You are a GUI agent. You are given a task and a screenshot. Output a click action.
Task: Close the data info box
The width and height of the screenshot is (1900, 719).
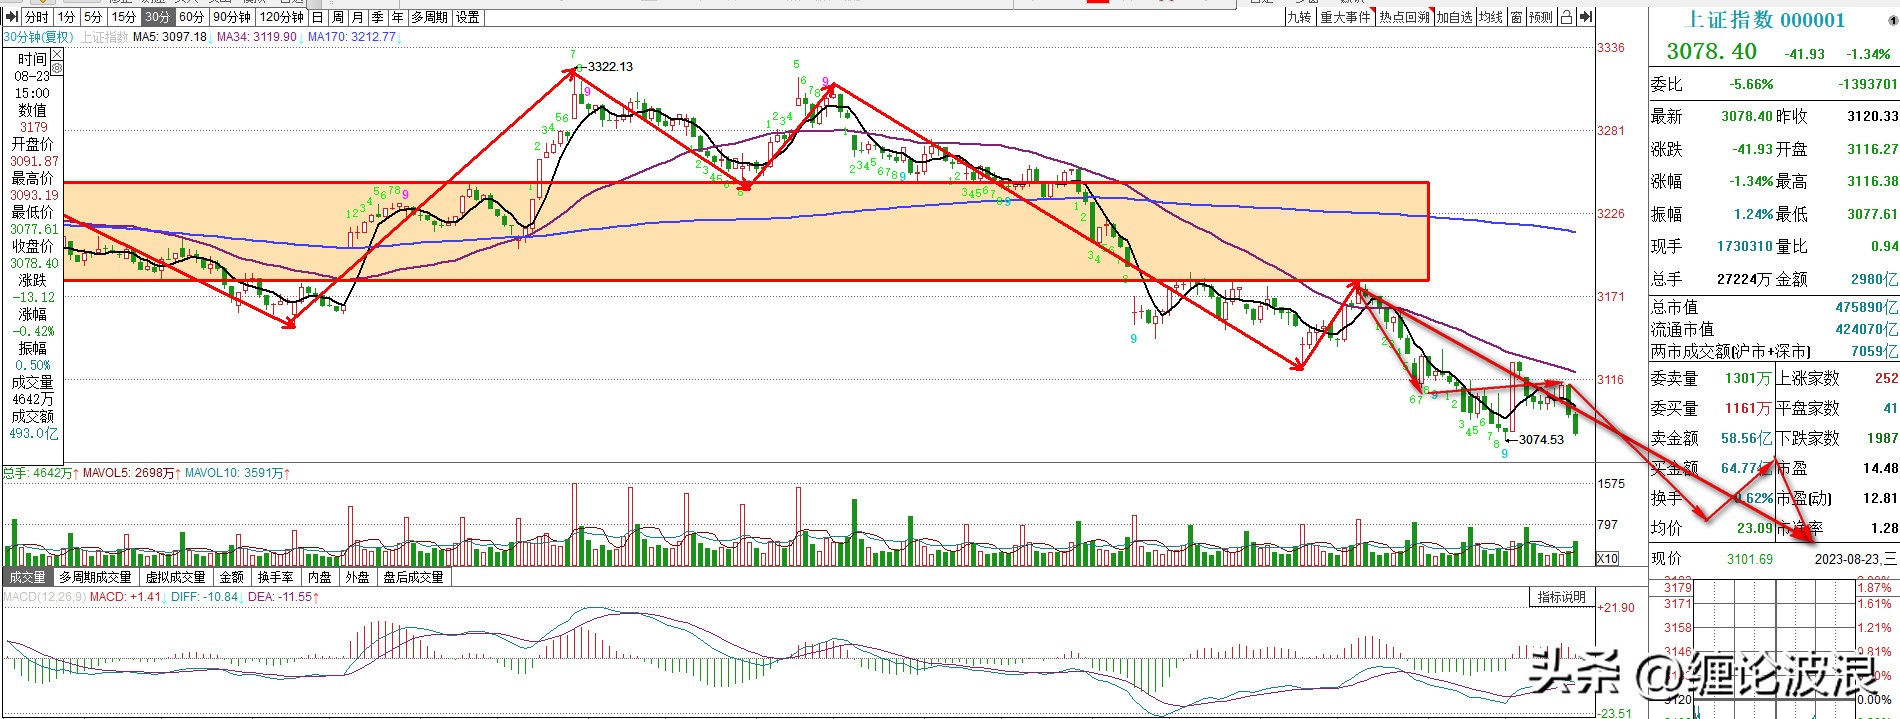tap(57, 55)
